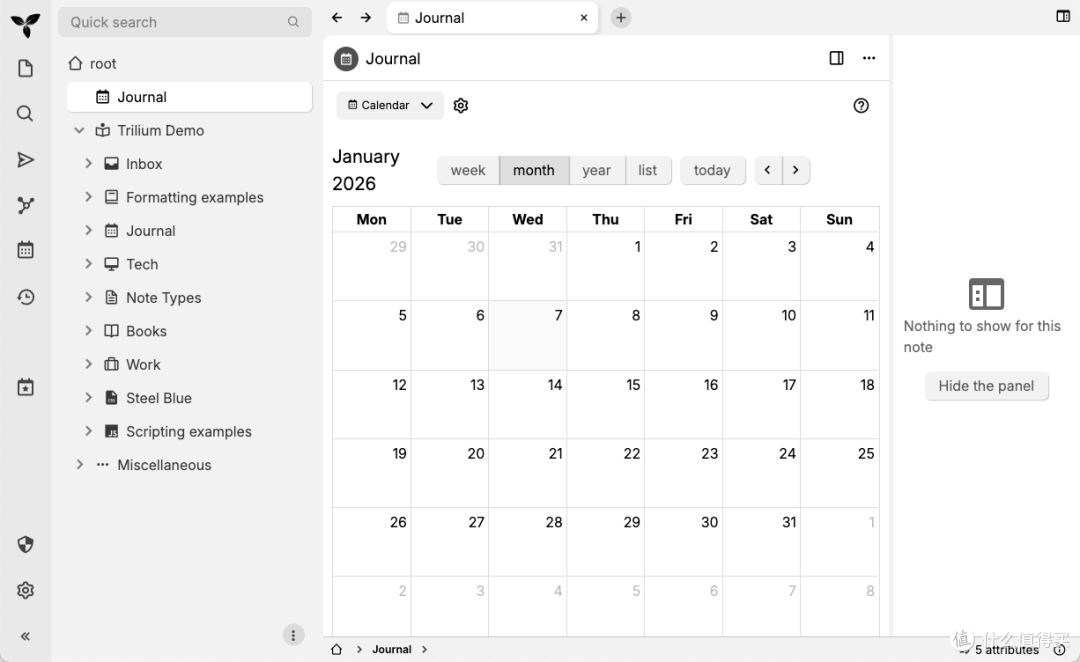1080x662 pixels.
Task: Open the note's three-dot menu
Action: point(869,59)
